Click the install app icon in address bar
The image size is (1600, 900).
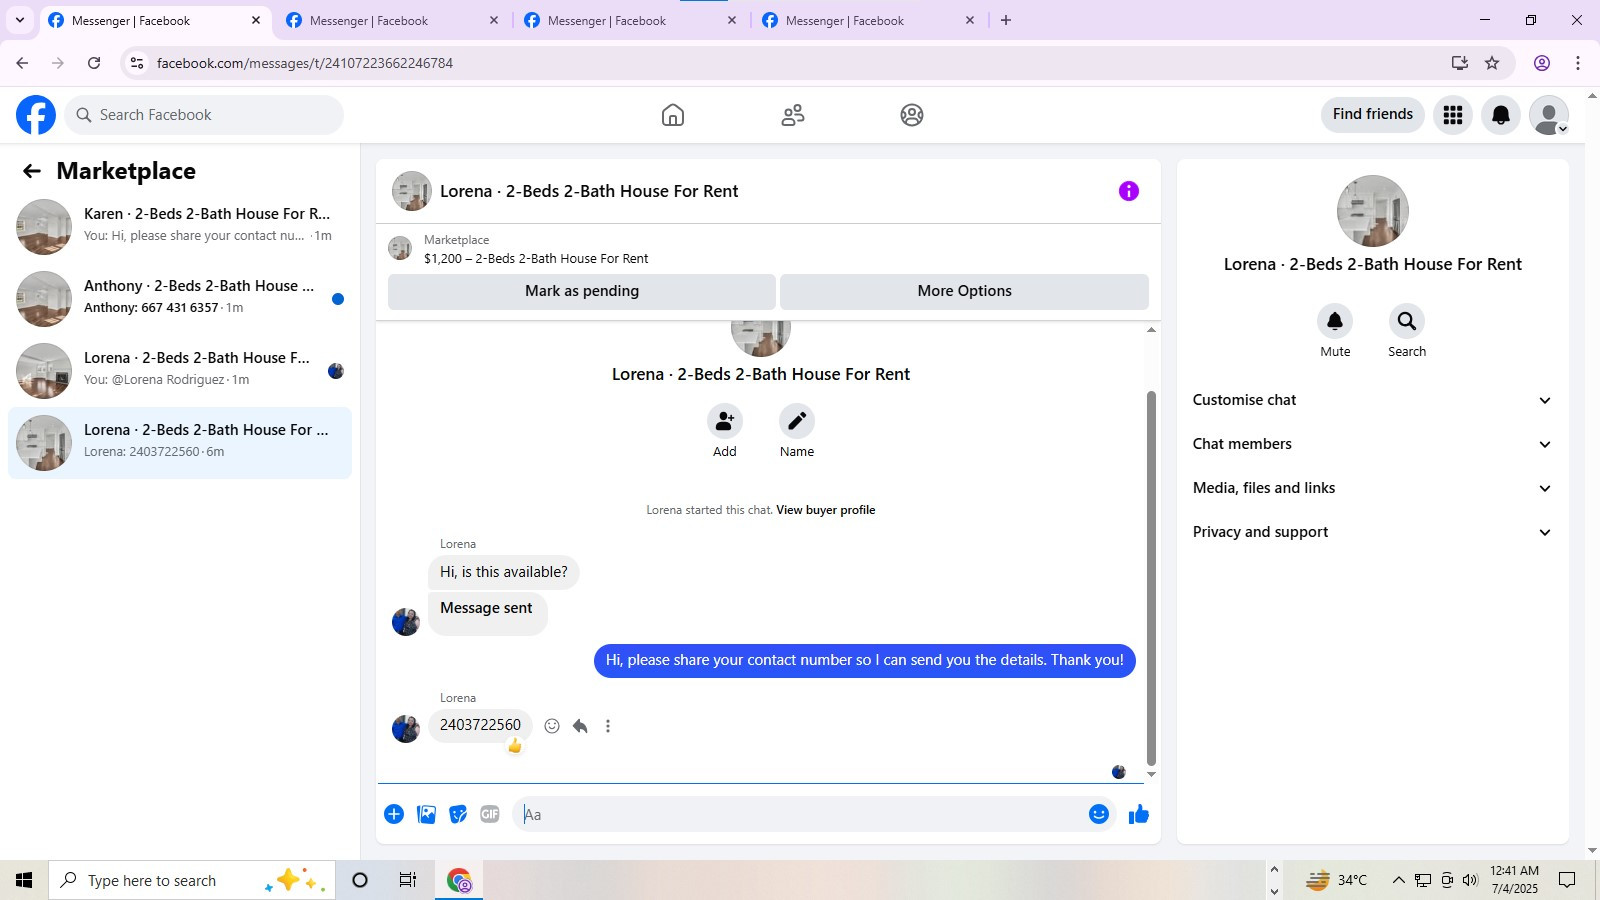(x=1460, y=63)
